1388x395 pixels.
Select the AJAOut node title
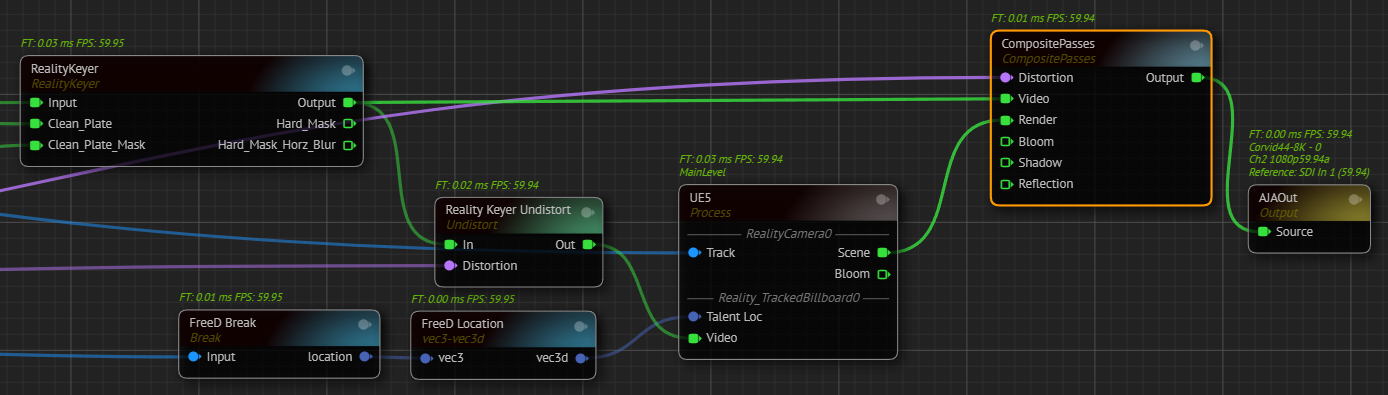click(1278, 198)
